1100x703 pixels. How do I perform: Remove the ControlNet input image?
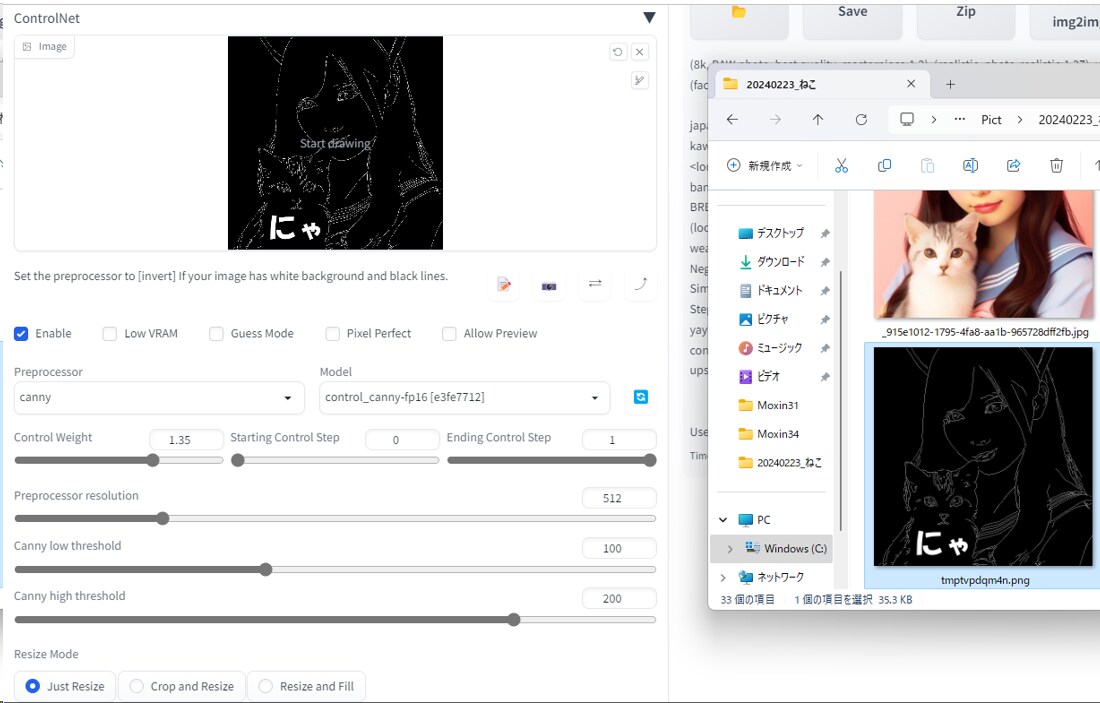click(x=640, y=52)
